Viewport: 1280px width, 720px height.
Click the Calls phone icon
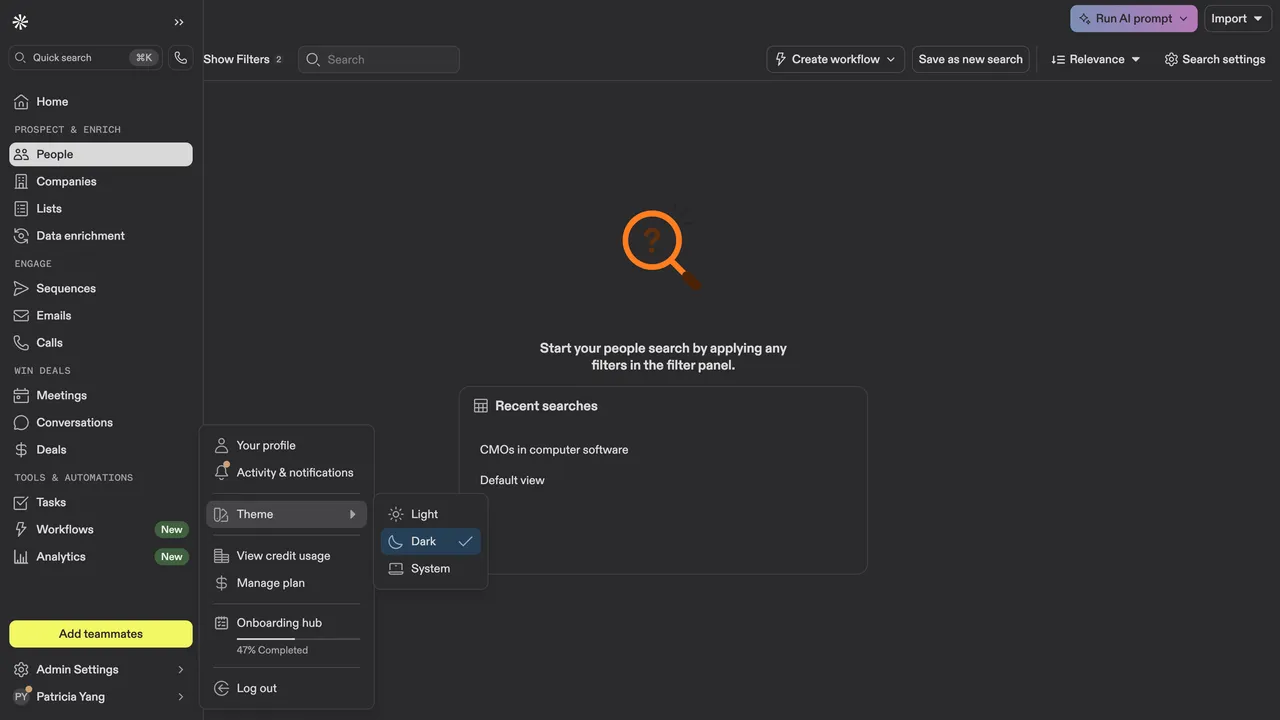point(21,343)
